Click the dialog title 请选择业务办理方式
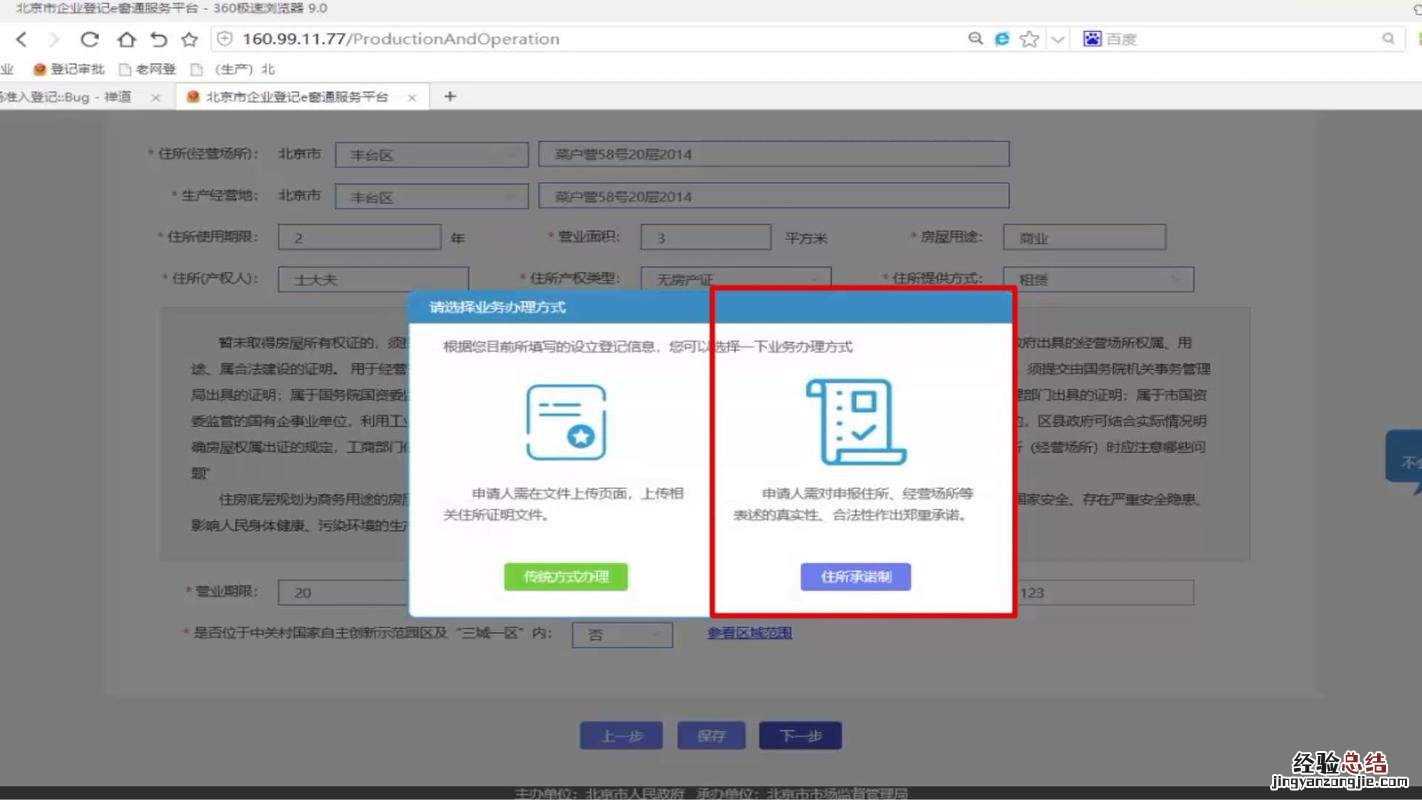1422x800 pixels. click(498, 307)
